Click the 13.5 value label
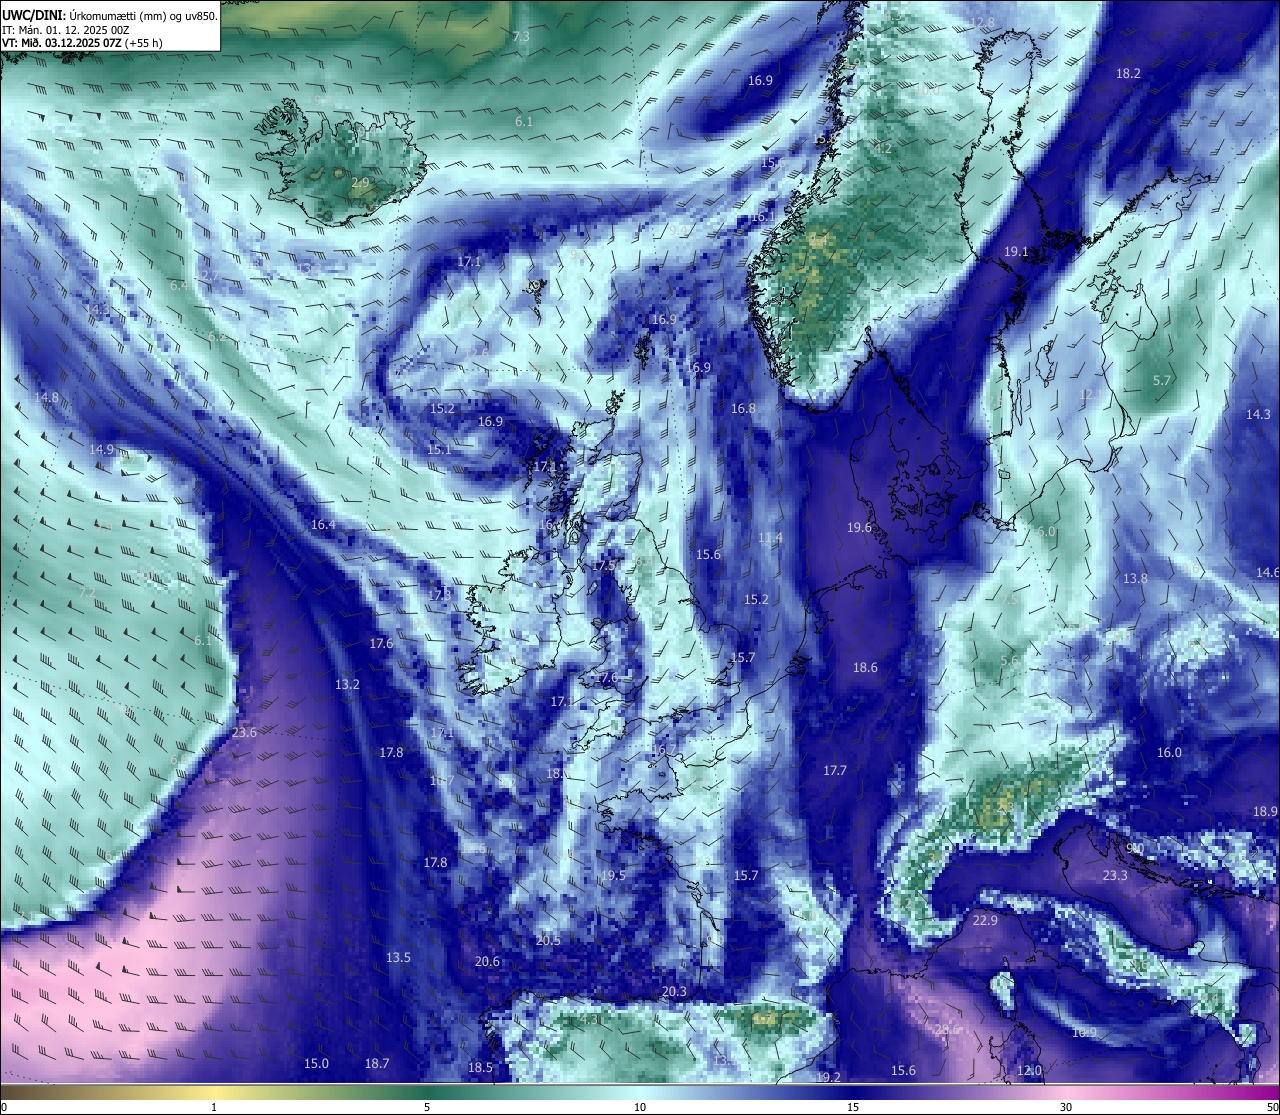1280x1115 pixels. click(398, 957)
